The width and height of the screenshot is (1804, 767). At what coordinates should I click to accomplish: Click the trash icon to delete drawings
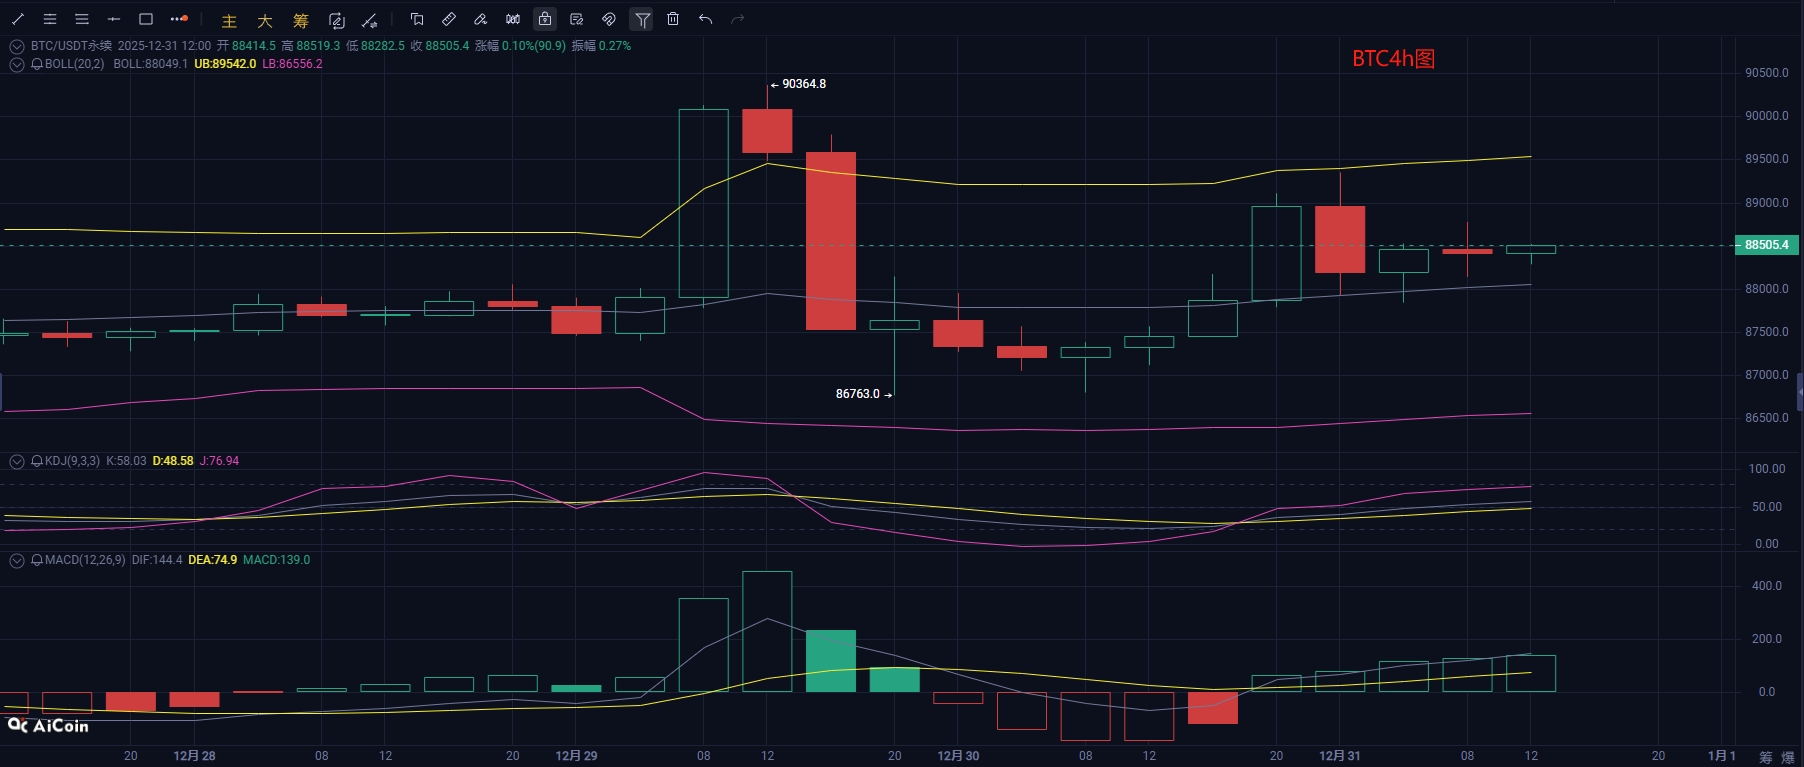(x=673, y=19)
